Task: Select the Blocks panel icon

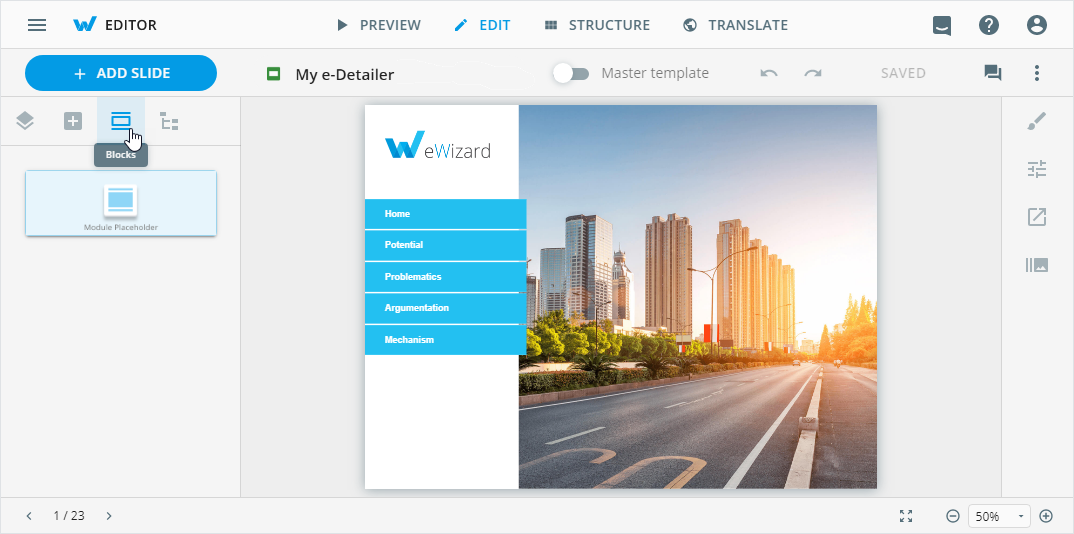Action: (121, 121)
